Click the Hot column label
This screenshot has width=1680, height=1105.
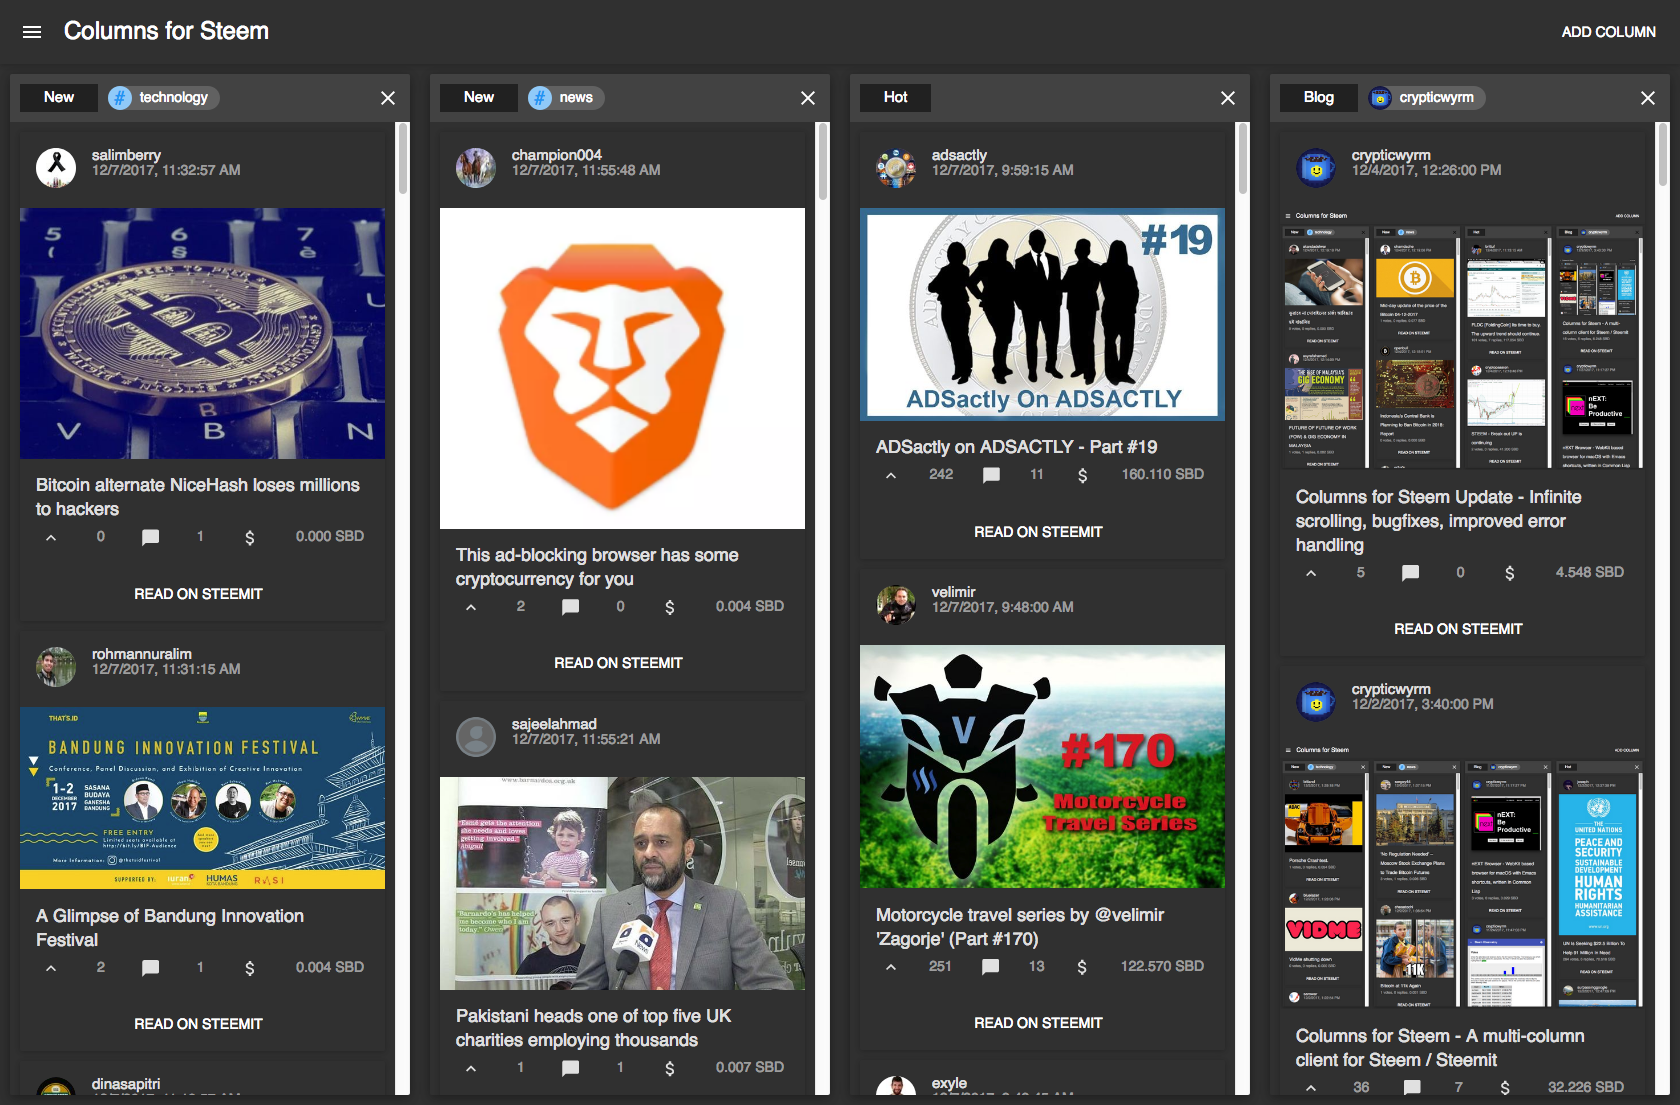[895, 97]
